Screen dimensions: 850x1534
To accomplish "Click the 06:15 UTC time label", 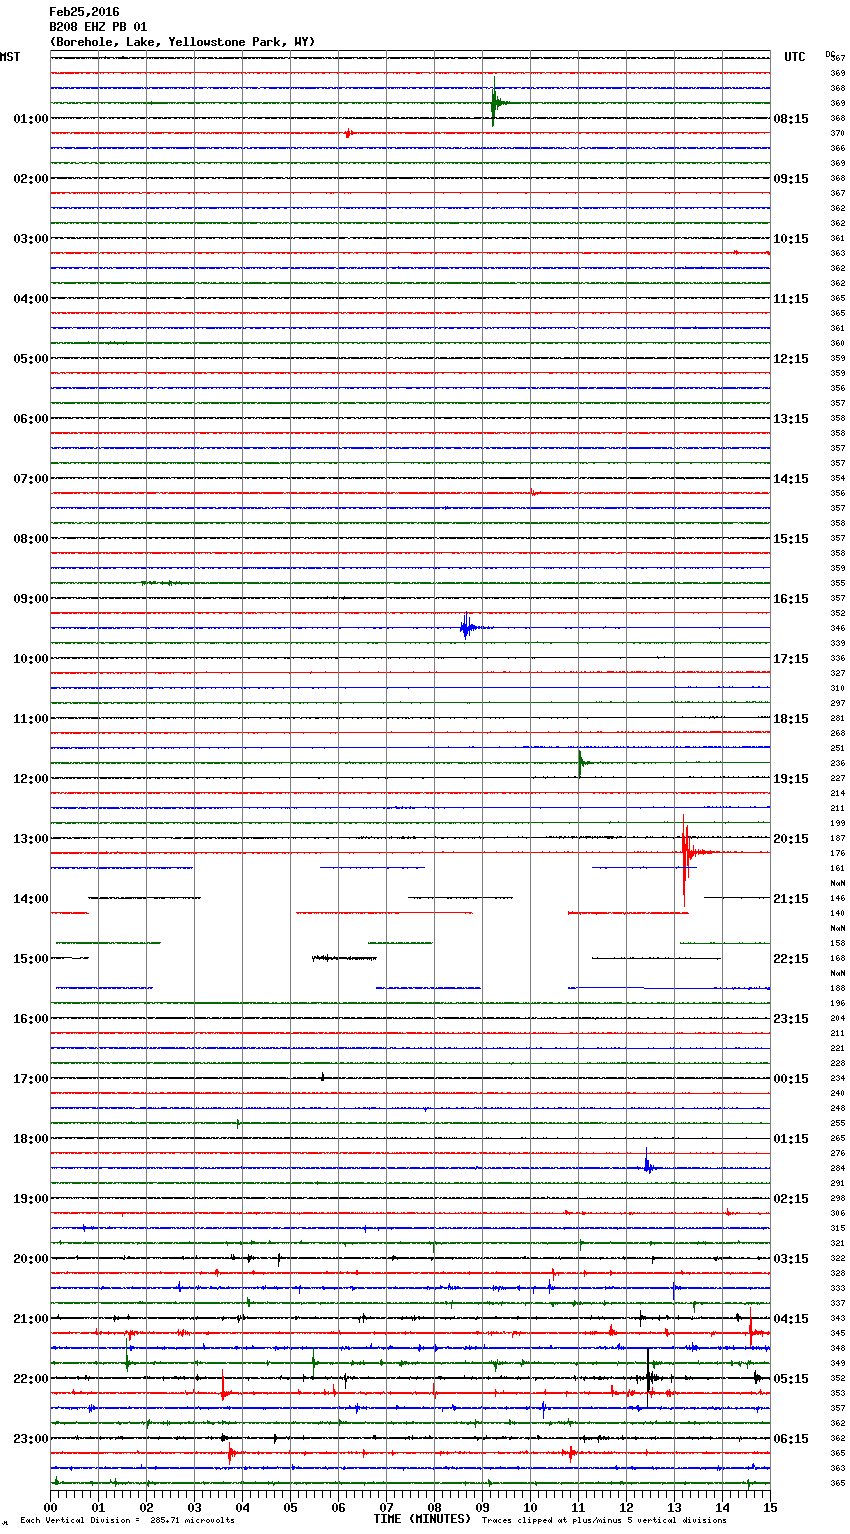I will [x=791, y=1439].
